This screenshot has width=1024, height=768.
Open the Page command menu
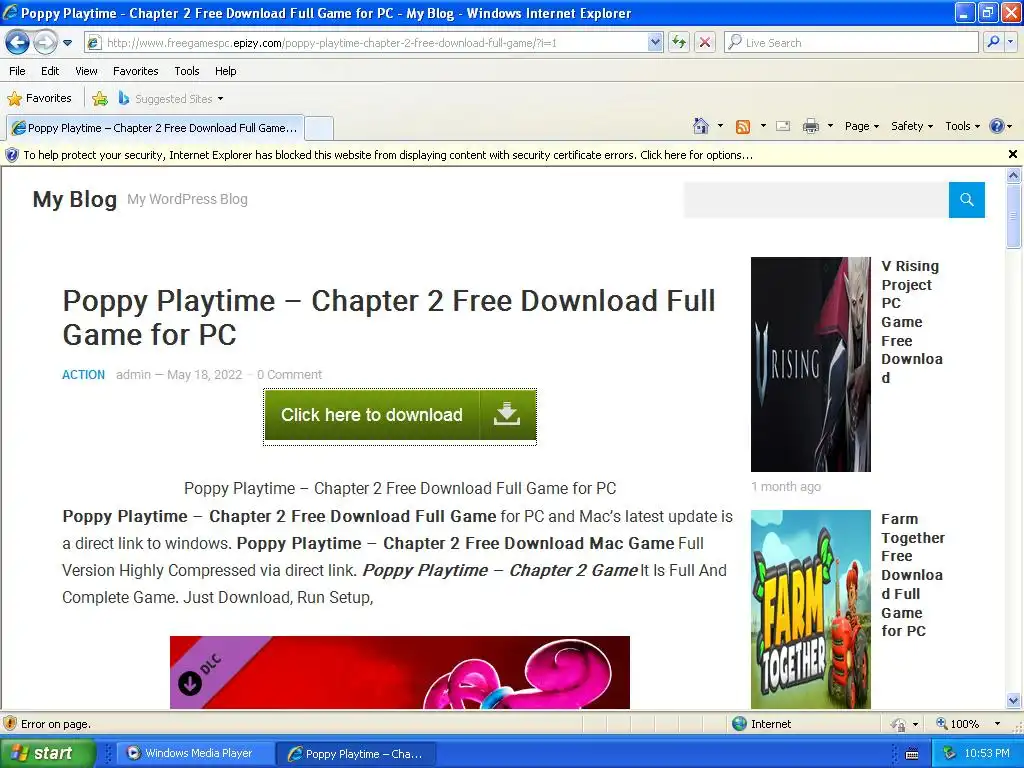pos(861,126)
